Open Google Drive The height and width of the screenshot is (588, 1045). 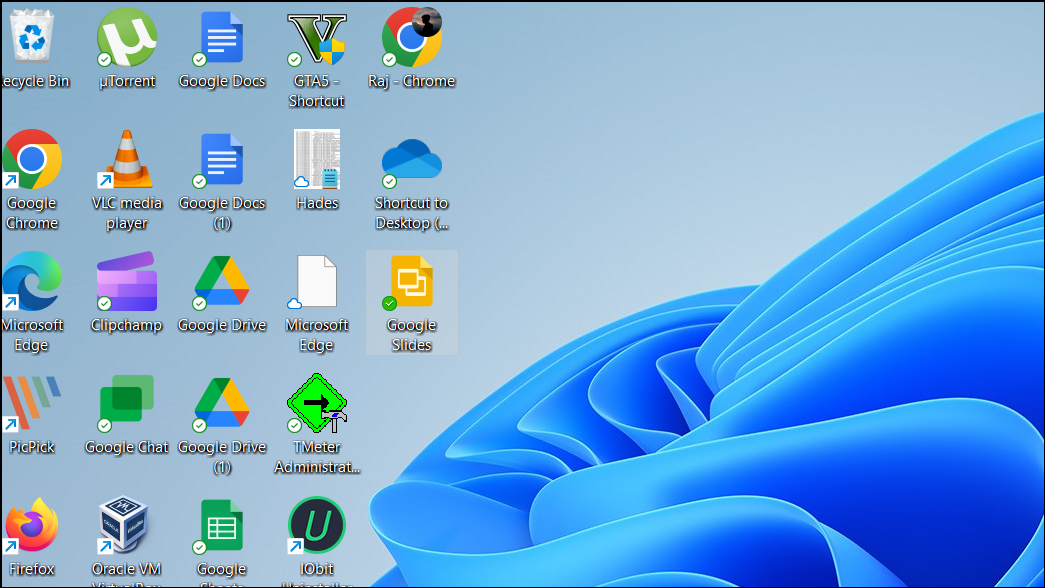222,282
